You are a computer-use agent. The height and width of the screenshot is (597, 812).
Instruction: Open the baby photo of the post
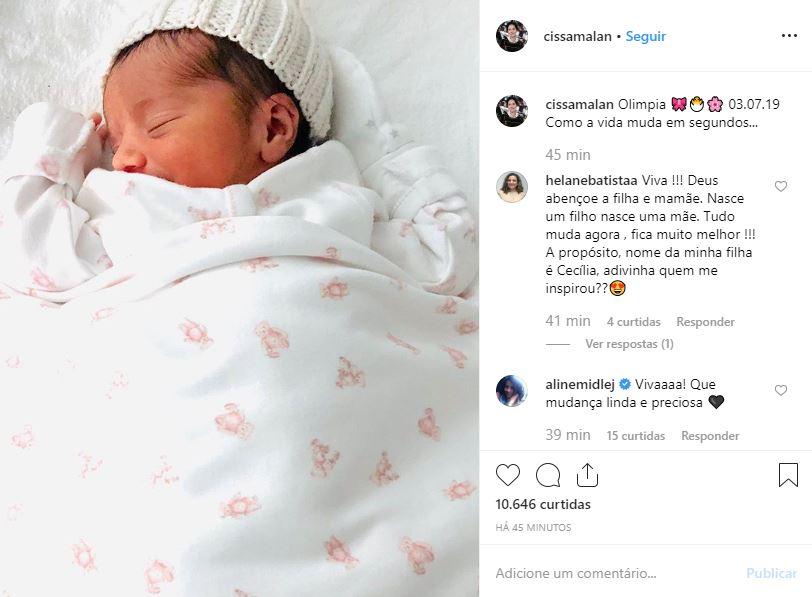tap(239, 298)
